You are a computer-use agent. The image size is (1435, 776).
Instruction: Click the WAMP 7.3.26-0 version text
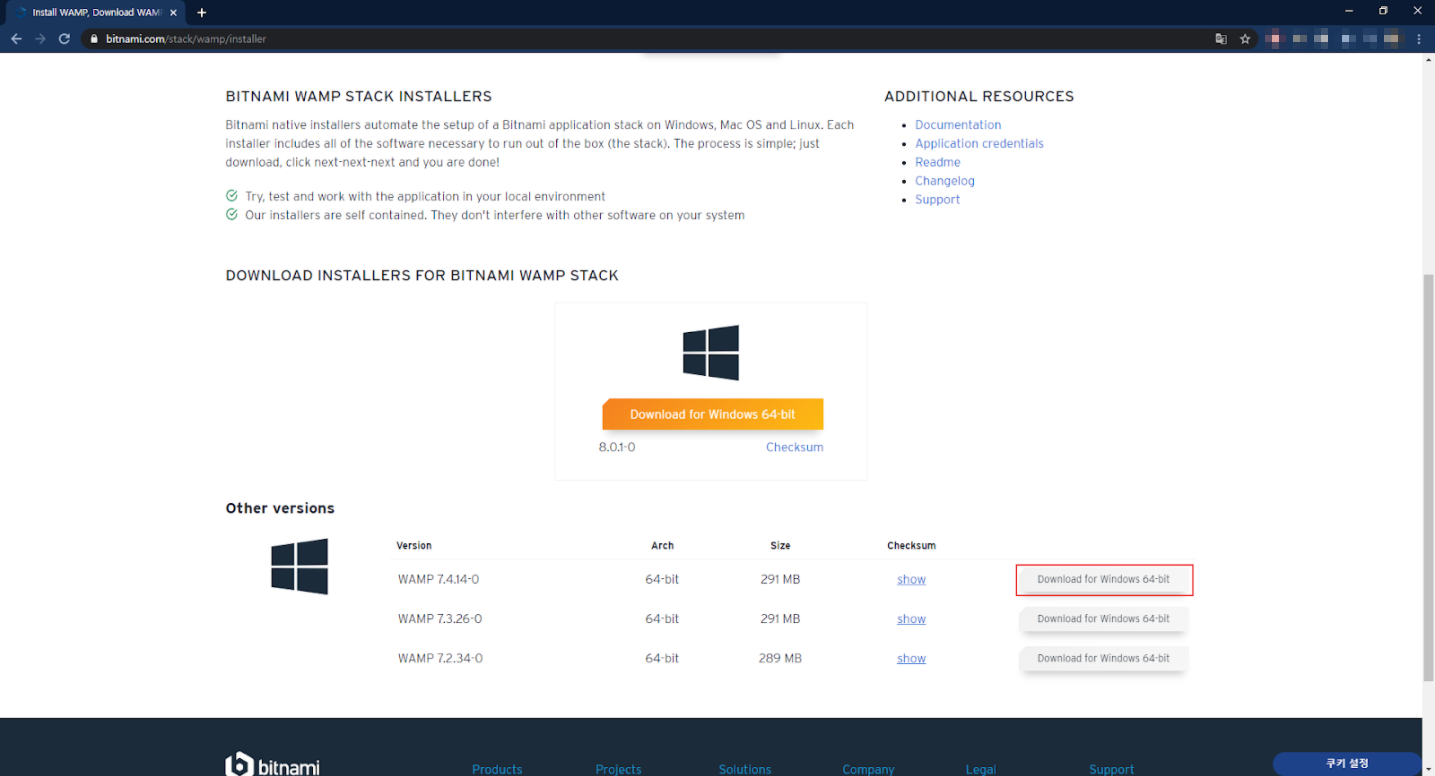point(440,619)
